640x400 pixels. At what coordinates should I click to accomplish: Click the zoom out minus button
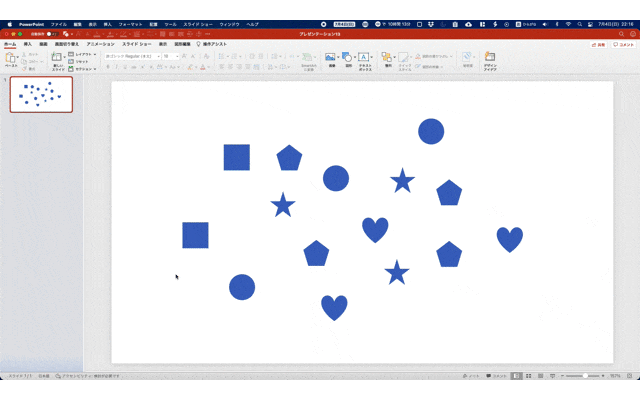coord(562,376)
